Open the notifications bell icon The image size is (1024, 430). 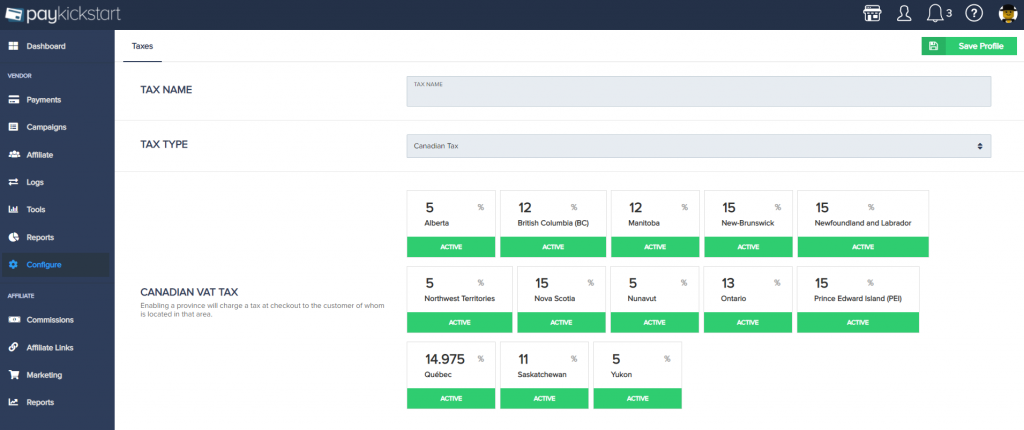coord(936,13)
